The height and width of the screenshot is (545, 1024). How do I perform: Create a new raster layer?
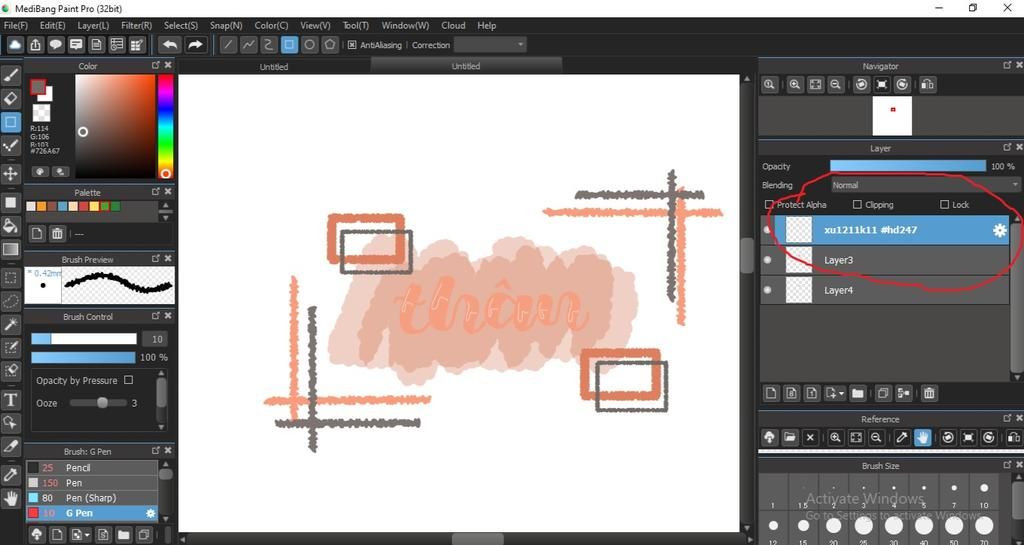[771, 394]
